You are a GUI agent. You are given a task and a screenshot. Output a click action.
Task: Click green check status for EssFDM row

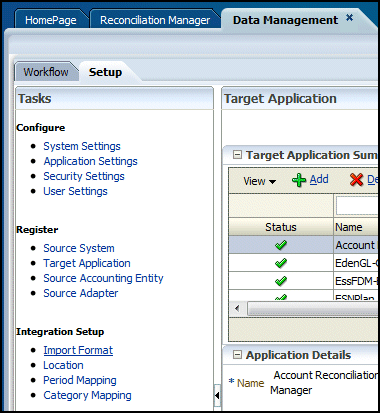coord(281,281)
